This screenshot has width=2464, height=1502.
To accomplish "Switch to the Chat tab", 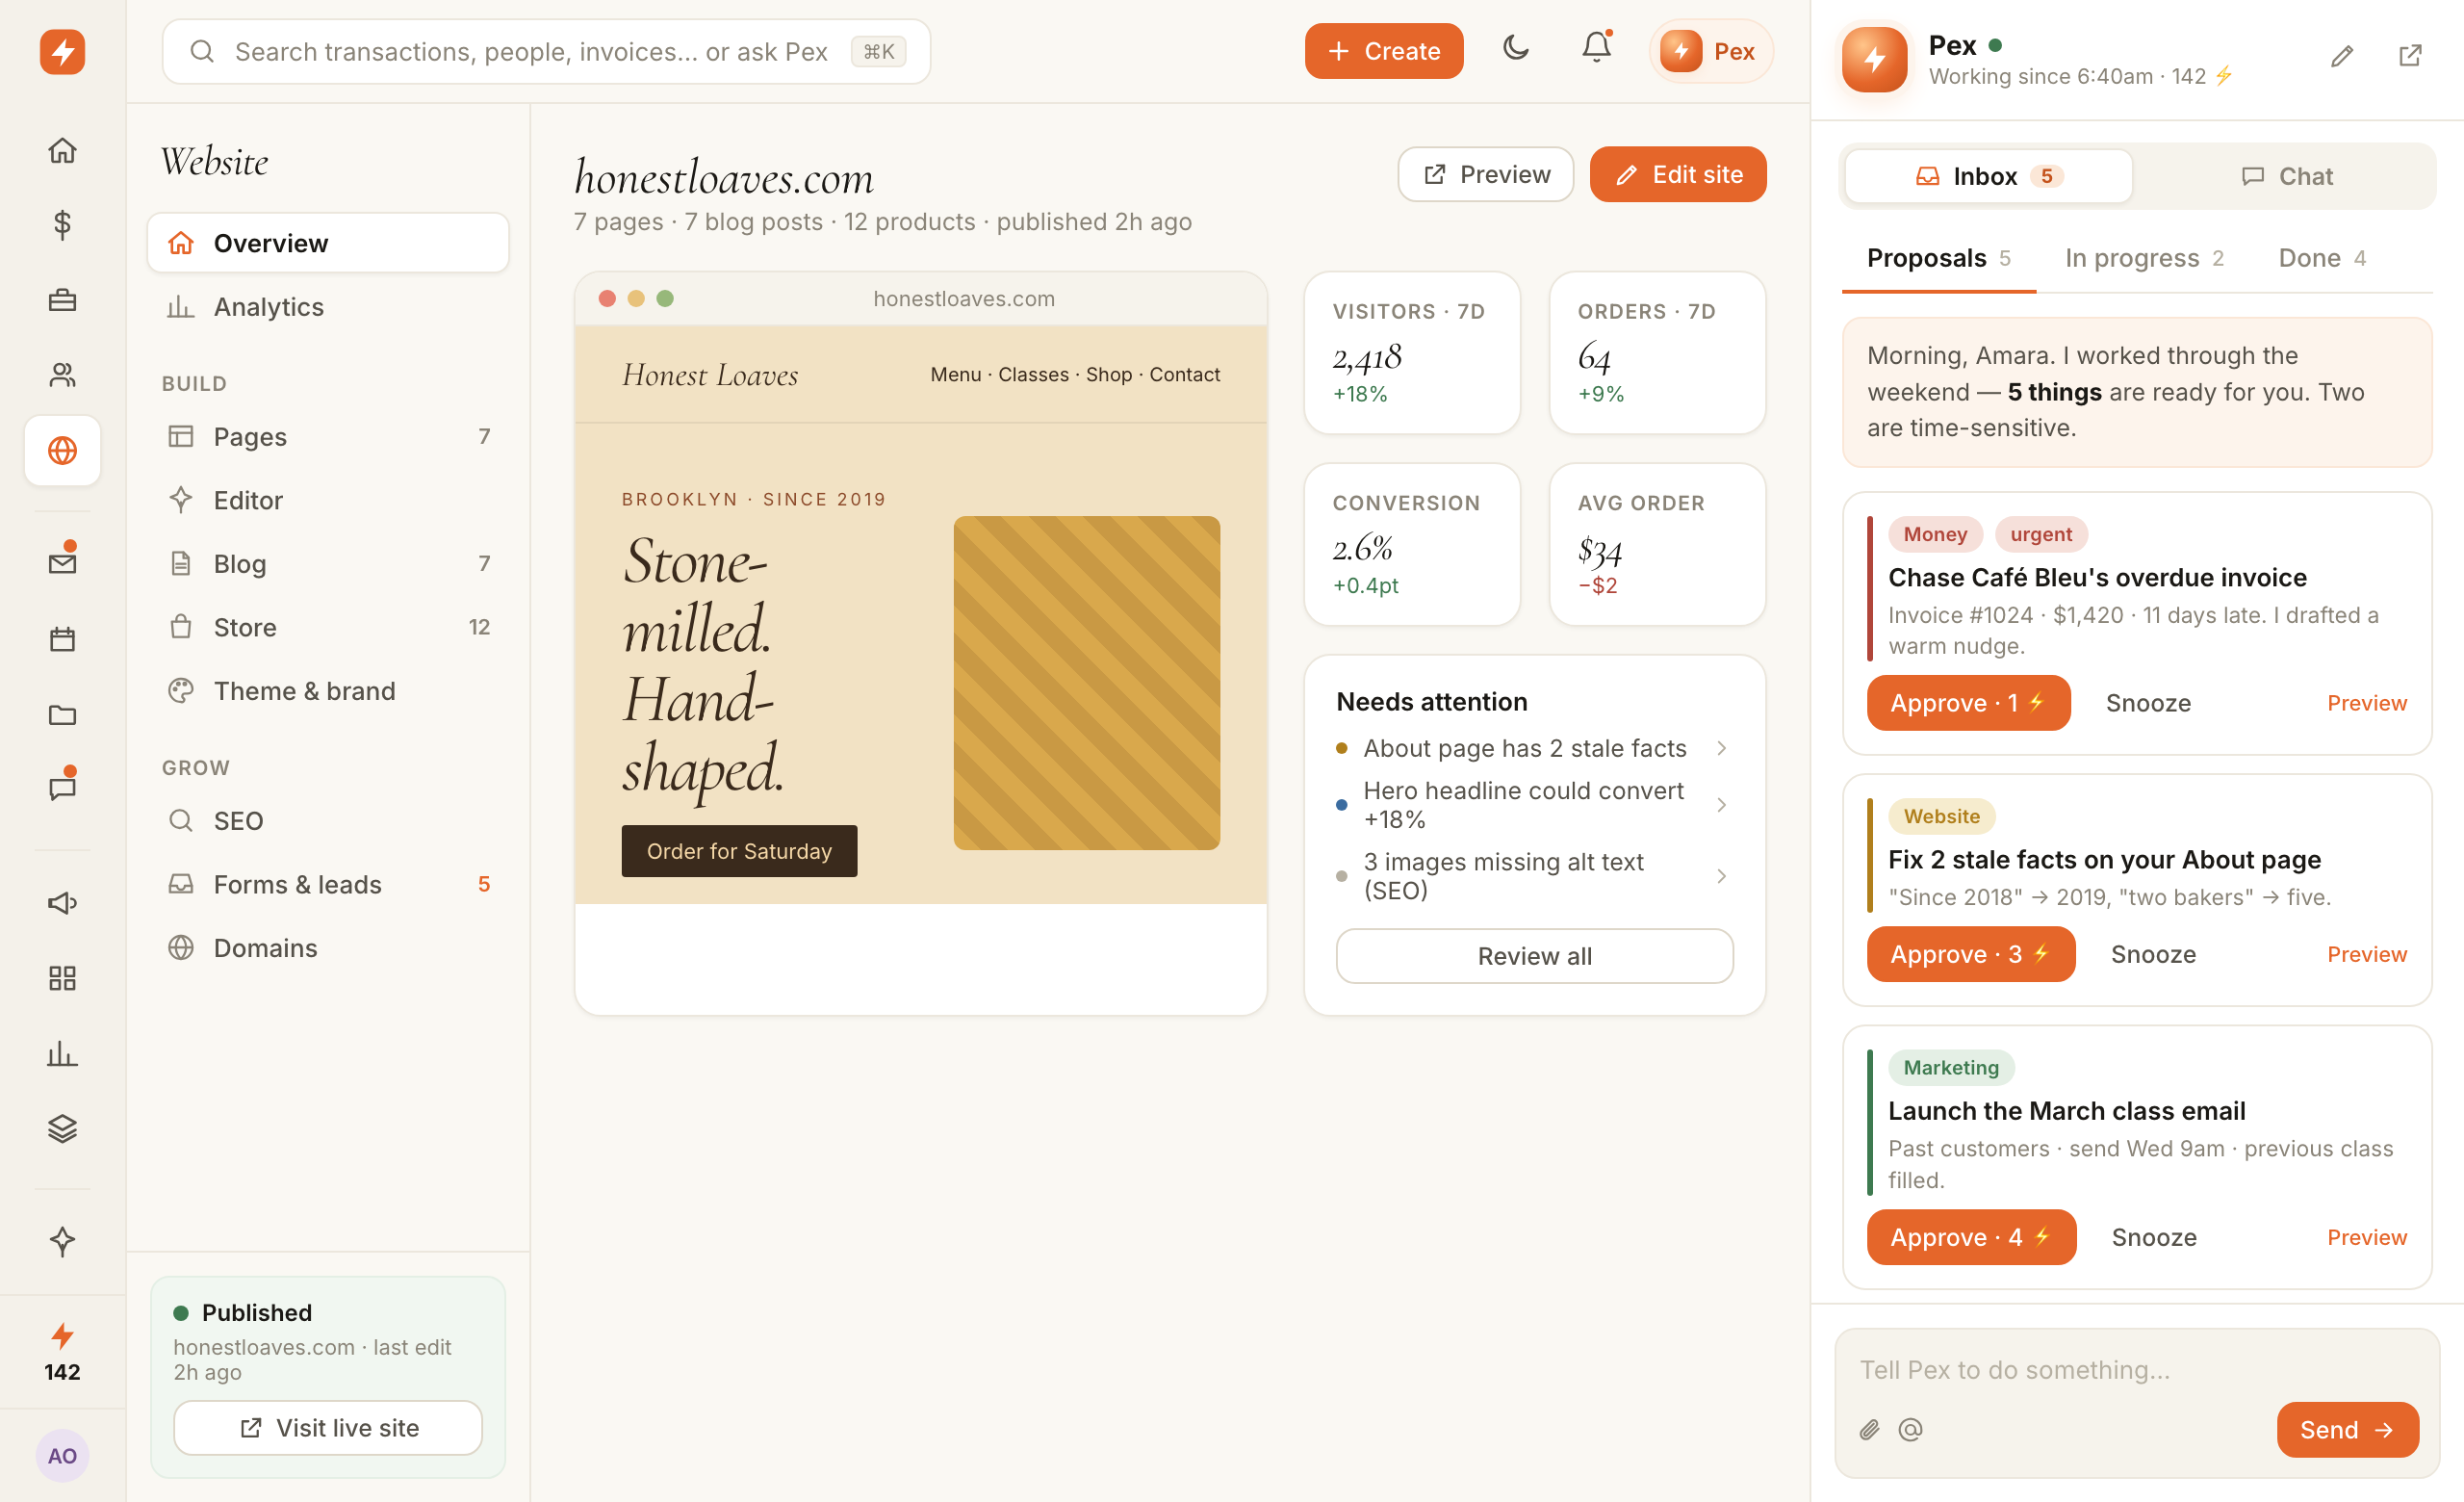I will [x=2286, y=176].
